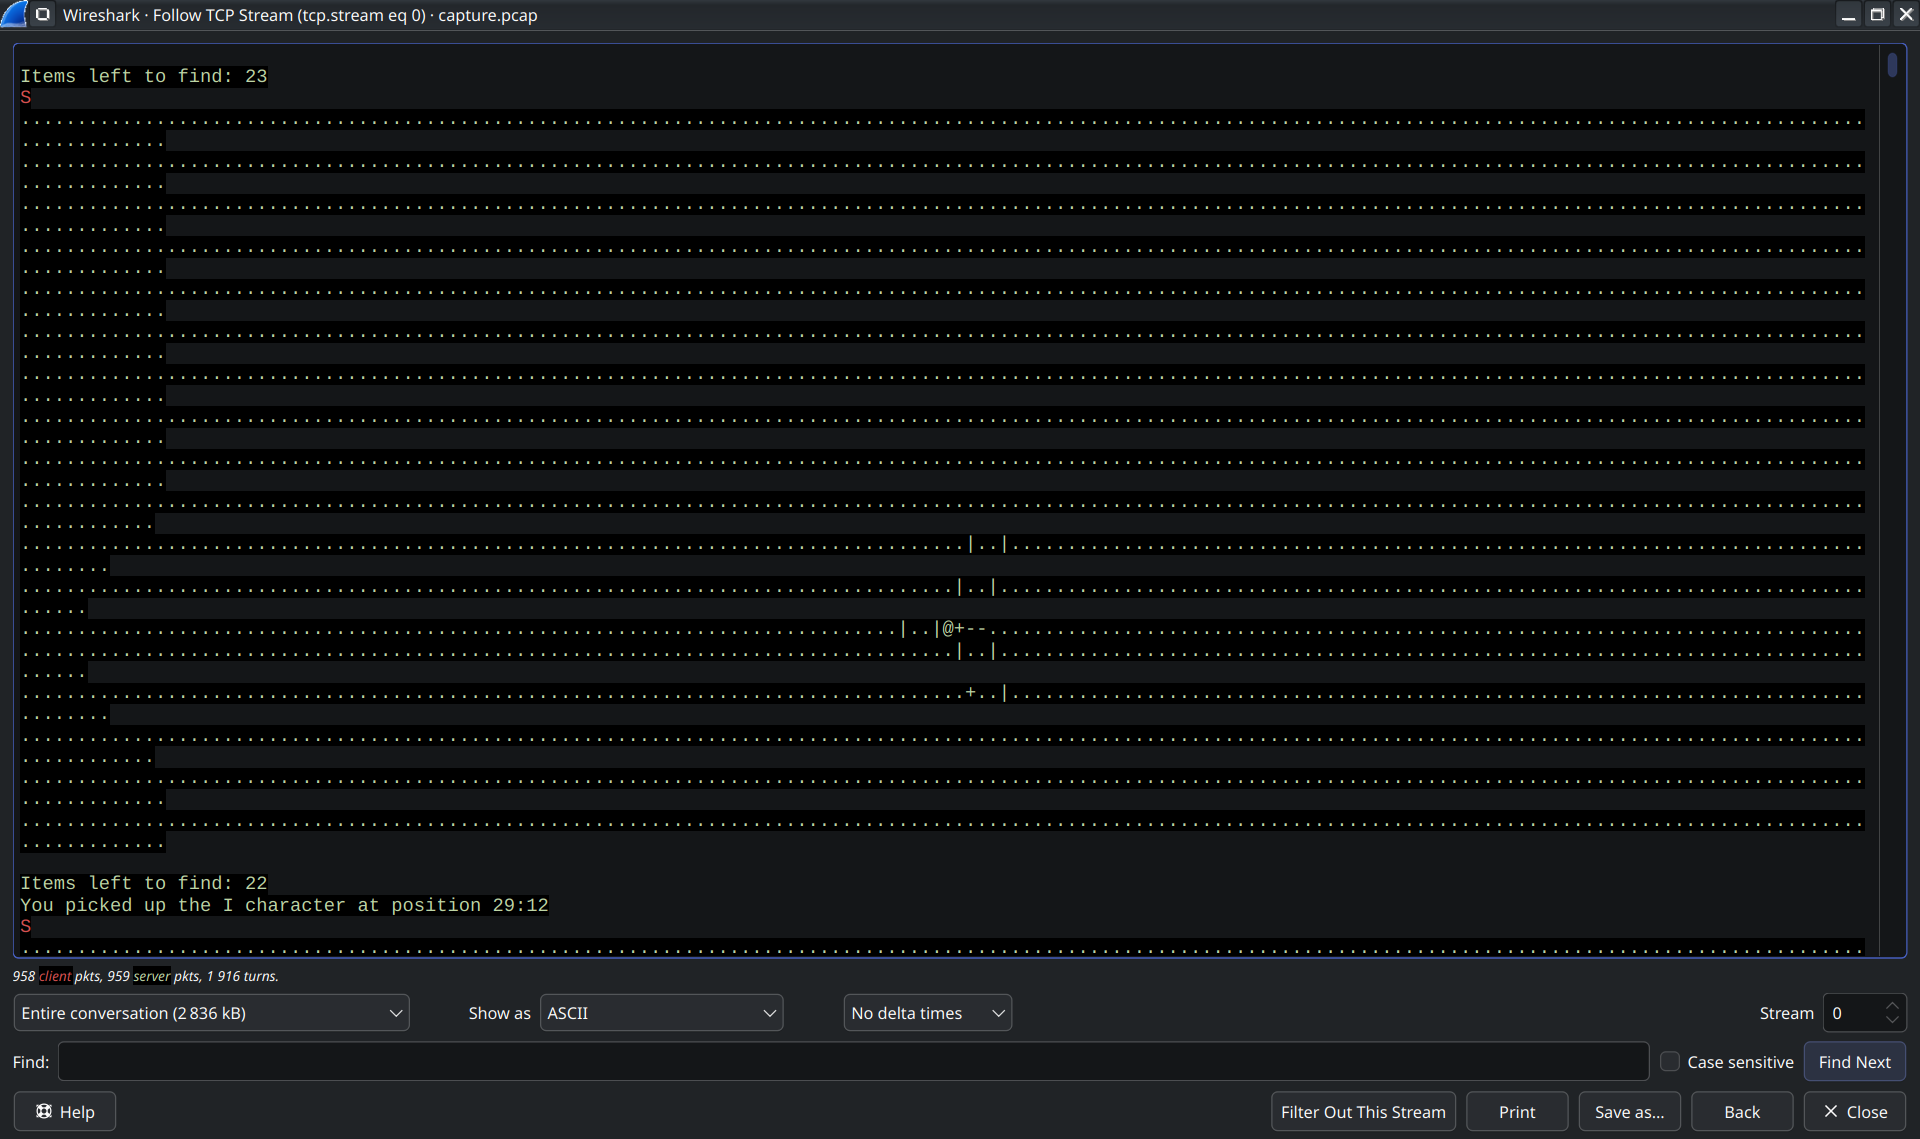Click the Help life-preserver icon

click(x=44, y=1111)
